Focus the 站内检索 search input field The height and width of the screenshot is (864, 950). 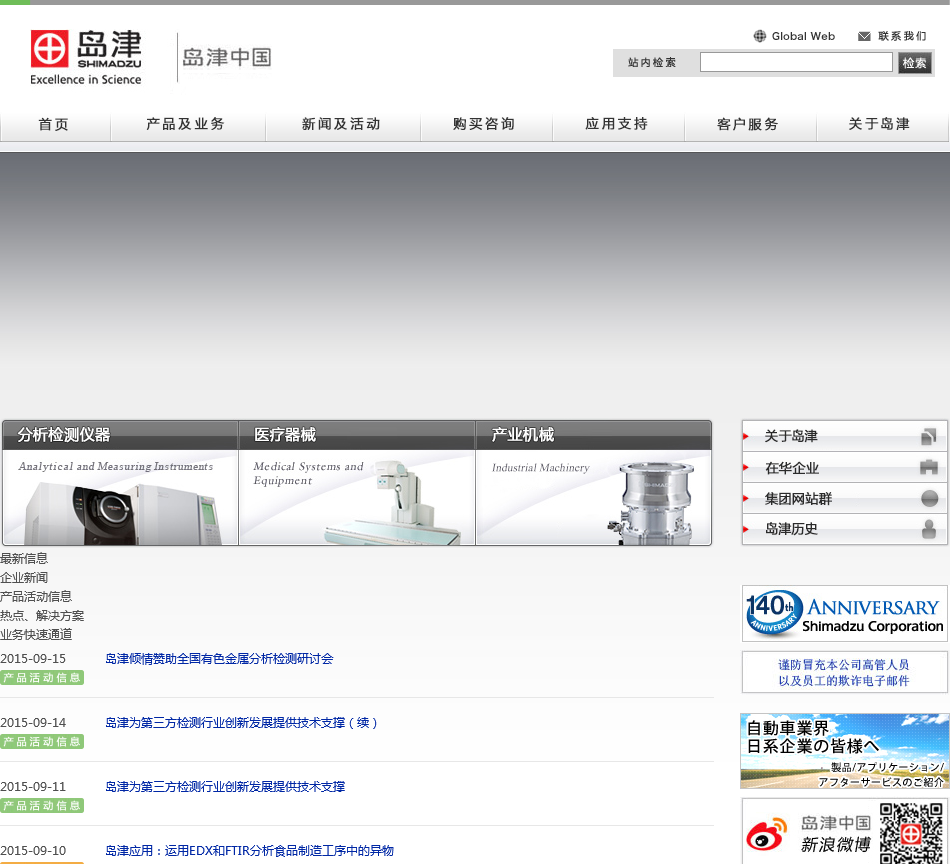pos(796,62)
